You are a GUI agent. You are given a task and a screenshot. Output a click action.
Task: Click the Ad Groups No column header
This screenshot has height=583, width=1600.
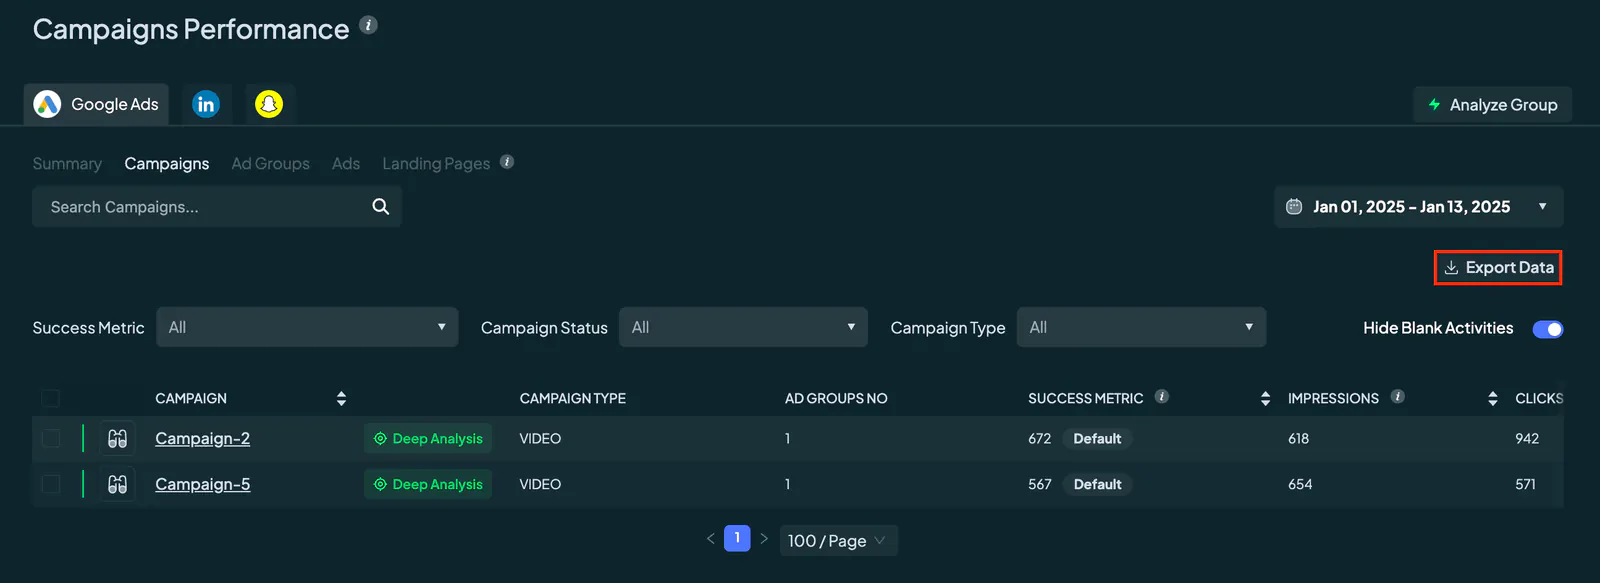836,399
